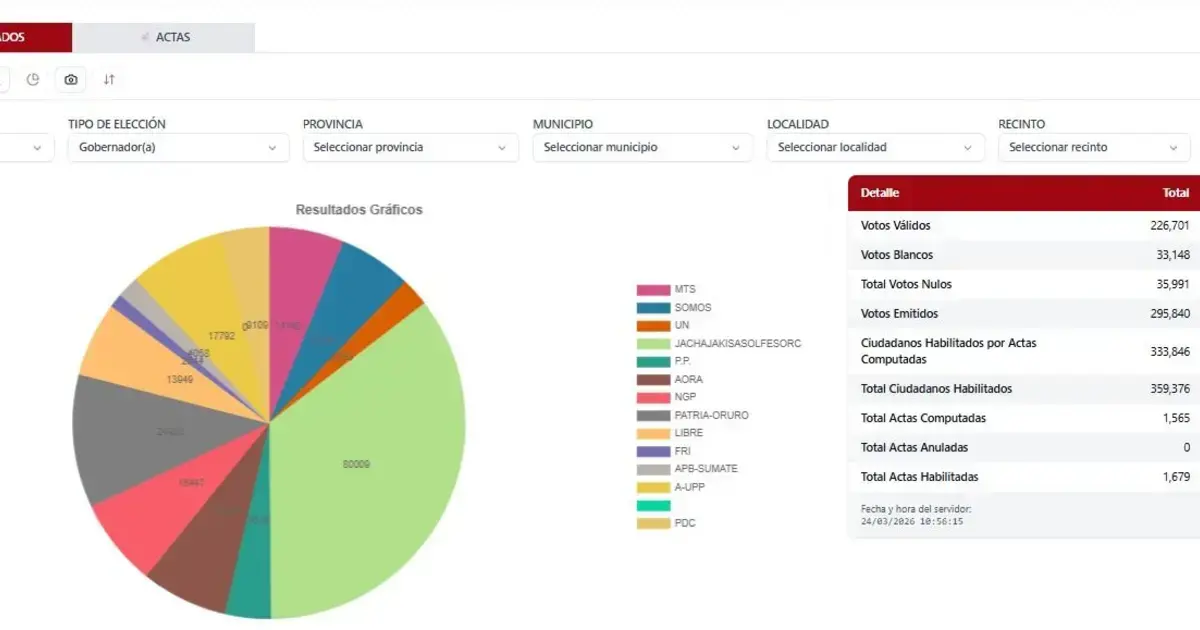Open the Provincia selector
This screenshot has height=630, width=1200.
[x=411, y=147]
